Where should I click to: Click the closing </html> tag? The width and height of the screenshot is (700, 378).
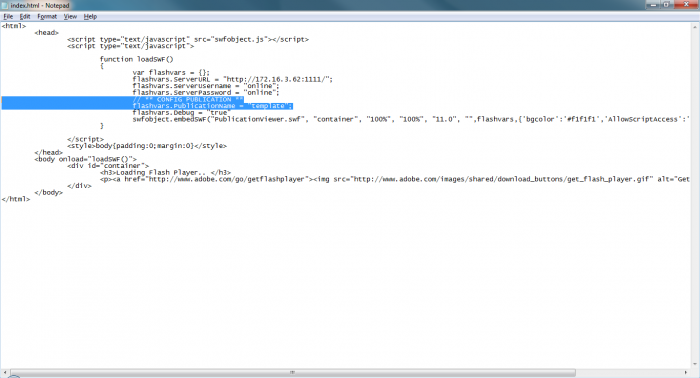pyautogui.click(x=16, y=199)
